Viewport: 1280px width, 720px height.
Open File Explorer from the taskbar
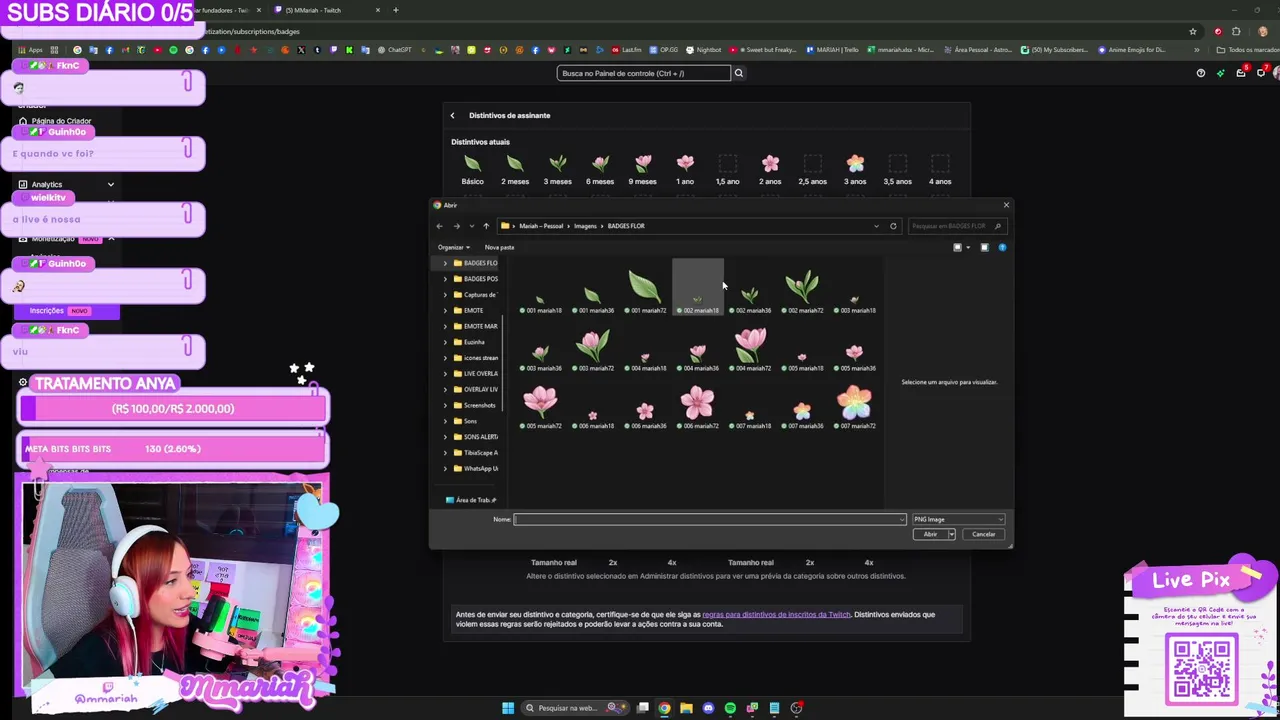(686, 708)
